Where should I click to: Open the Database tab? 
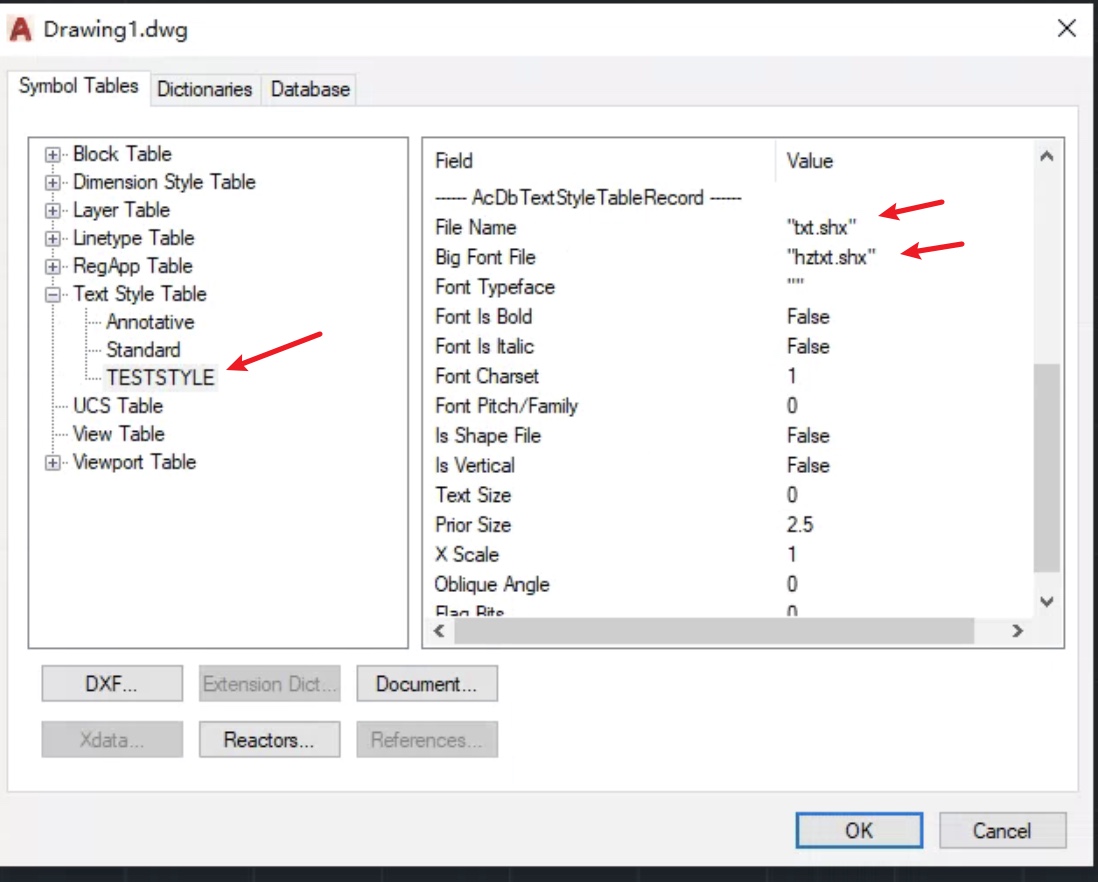[x=310, y=90]
